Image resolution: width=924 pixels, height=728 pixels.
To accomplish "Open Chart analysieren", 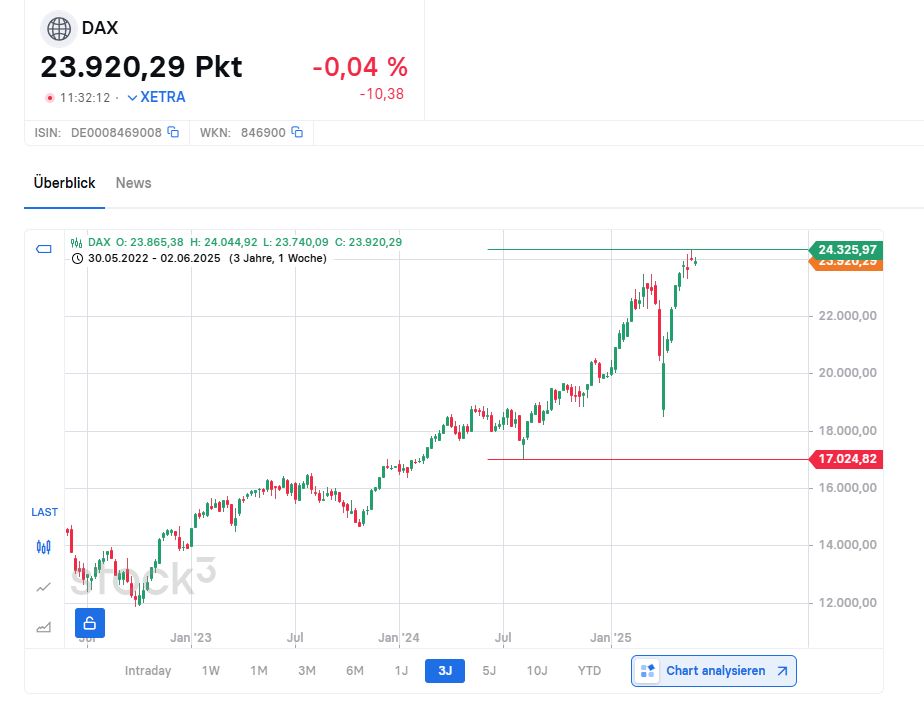I will point(713,671).
